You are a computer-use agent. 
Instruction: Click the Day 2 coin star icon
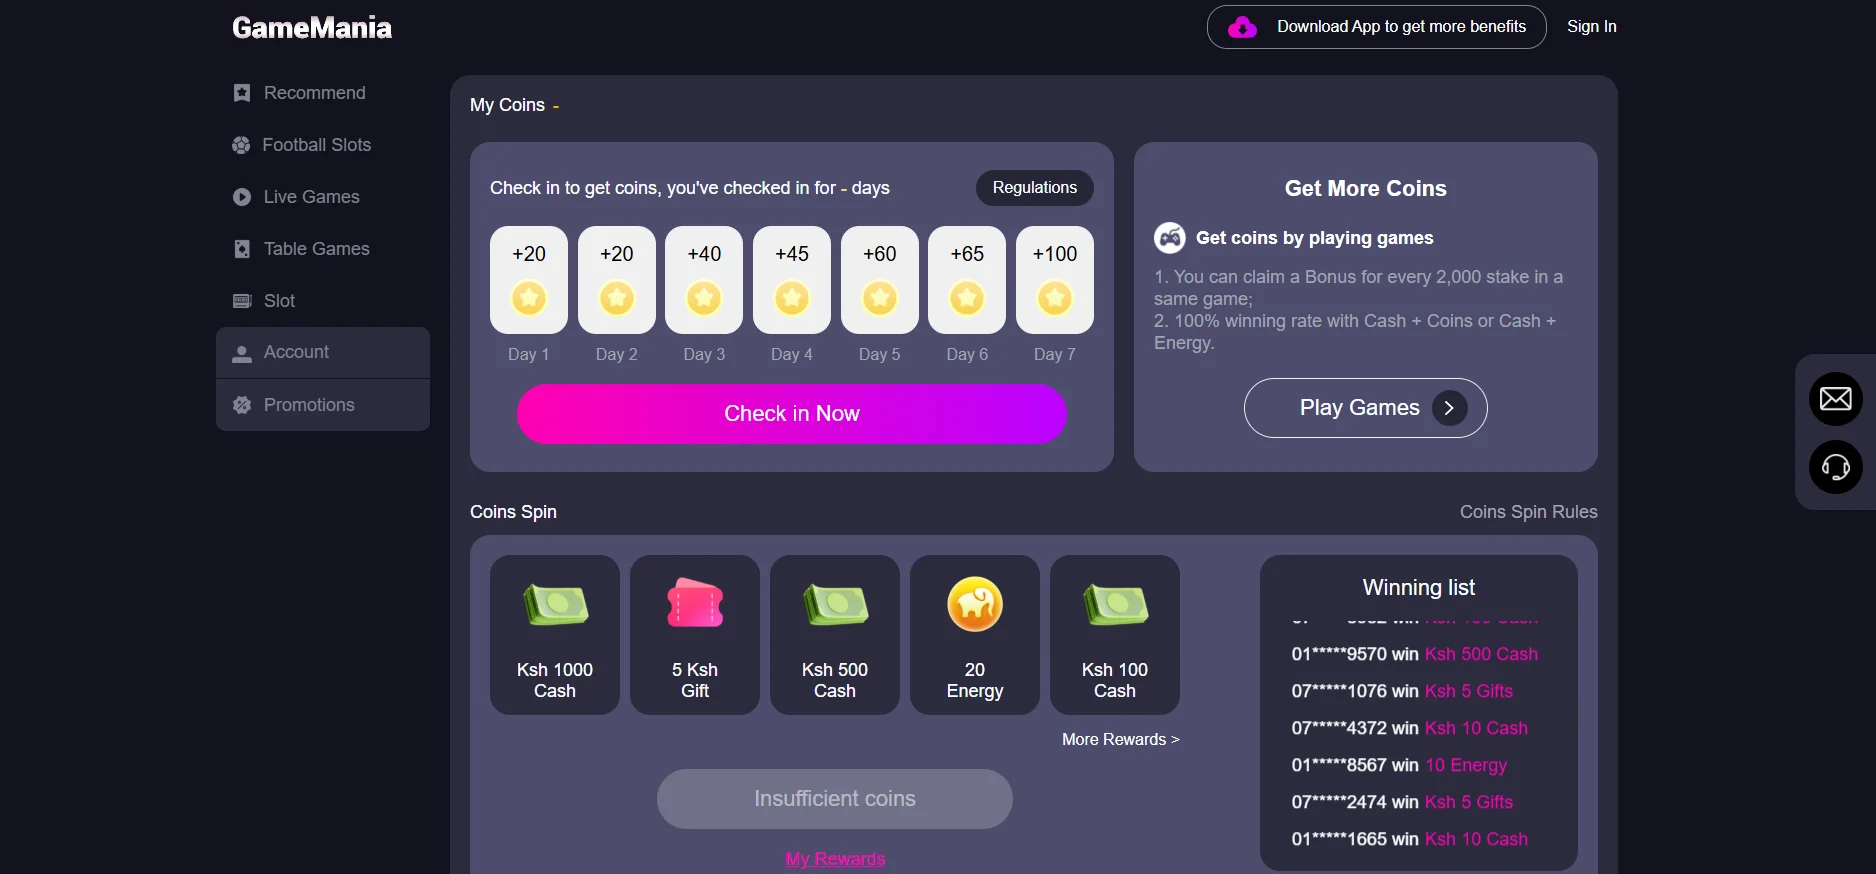point(617,298)
